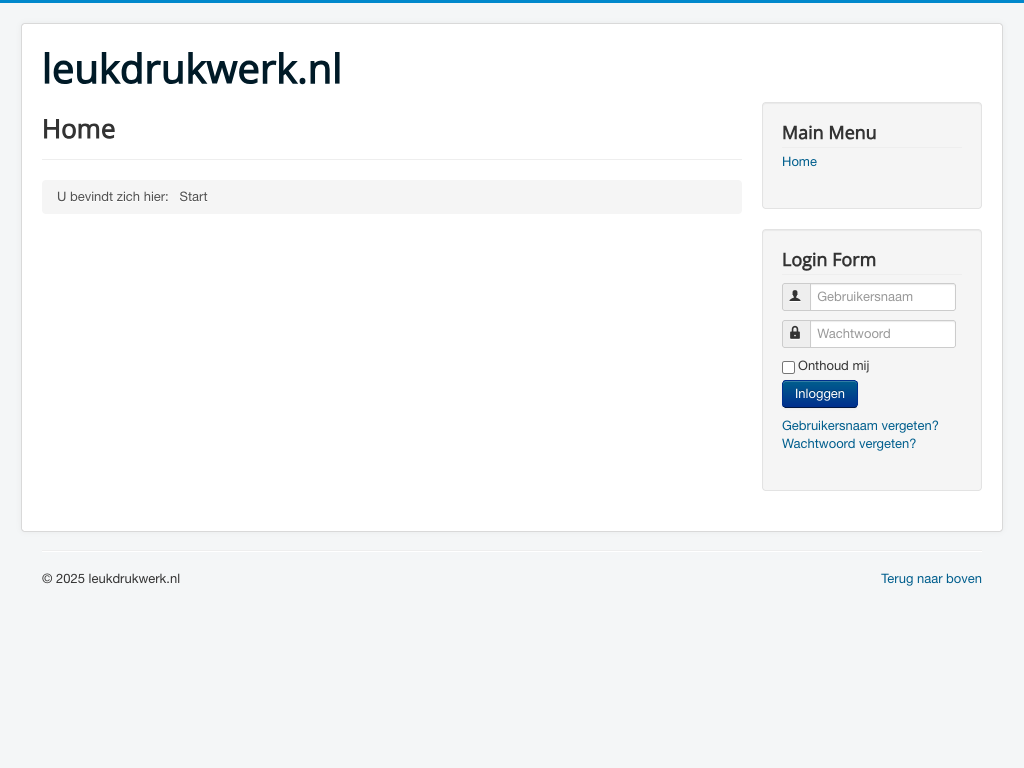Click the blue stripe at page top
The width and height of the screenshot is (1024, 768).
pos(512,1)
